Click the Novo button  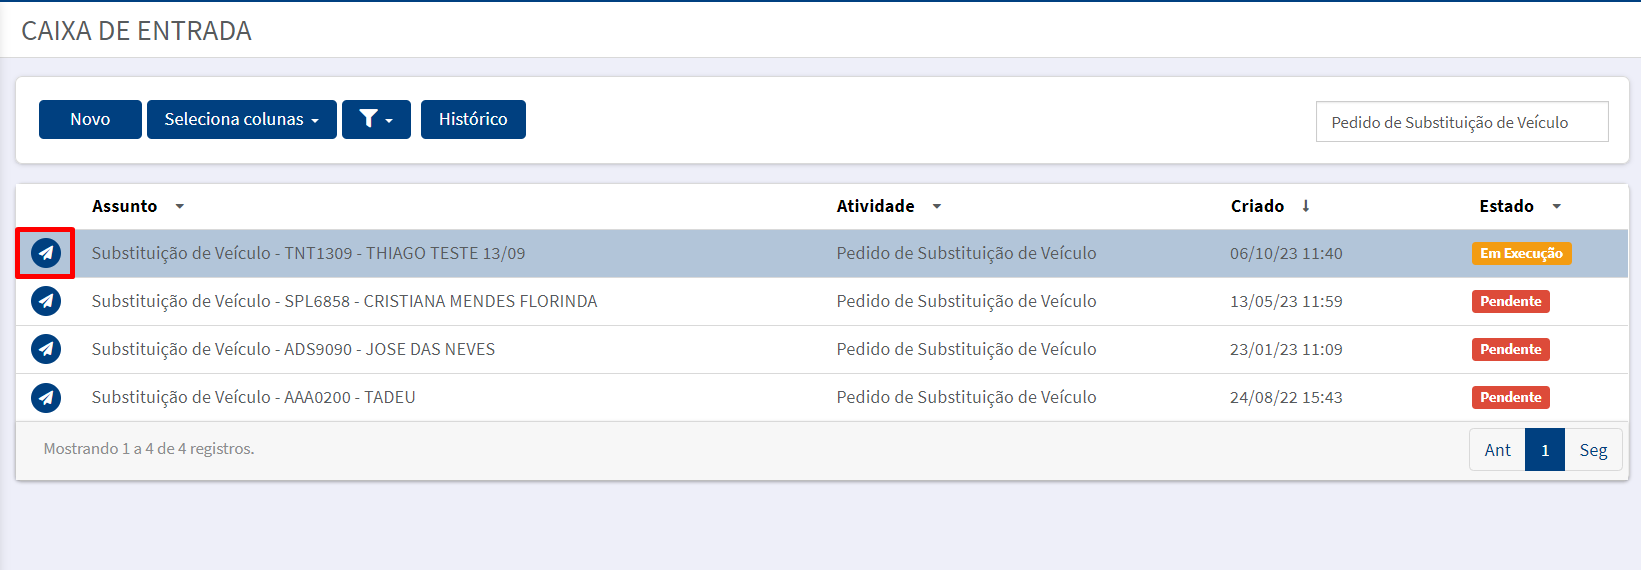pyautogui.click(x=90, y=119)
